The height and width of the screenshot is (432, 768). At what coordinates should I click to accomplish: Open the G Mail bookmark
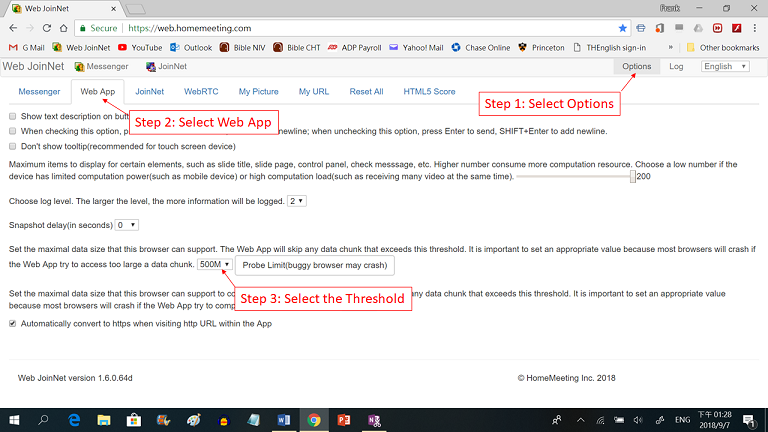click(27, 47)
